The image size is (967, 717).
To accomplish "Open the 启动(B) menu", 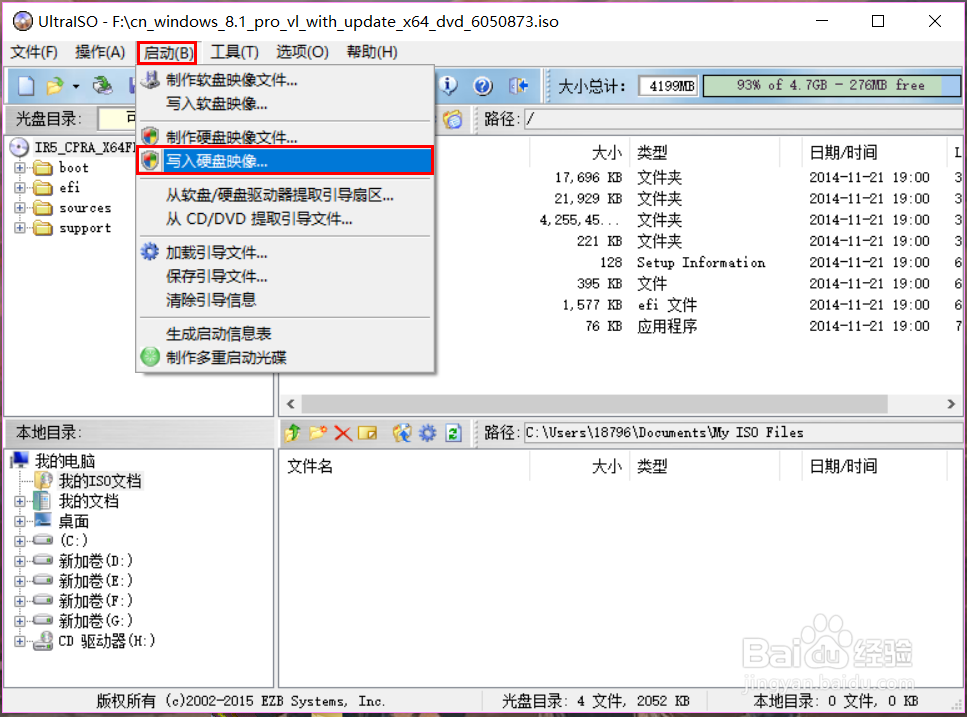I will click(x=168, y=53).
